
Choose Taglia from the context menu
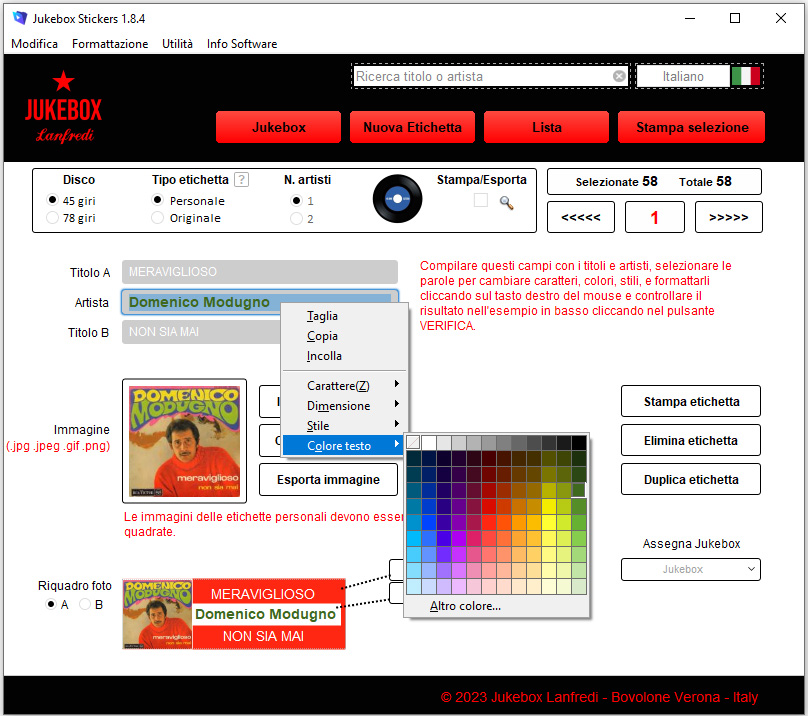point(345,315)
